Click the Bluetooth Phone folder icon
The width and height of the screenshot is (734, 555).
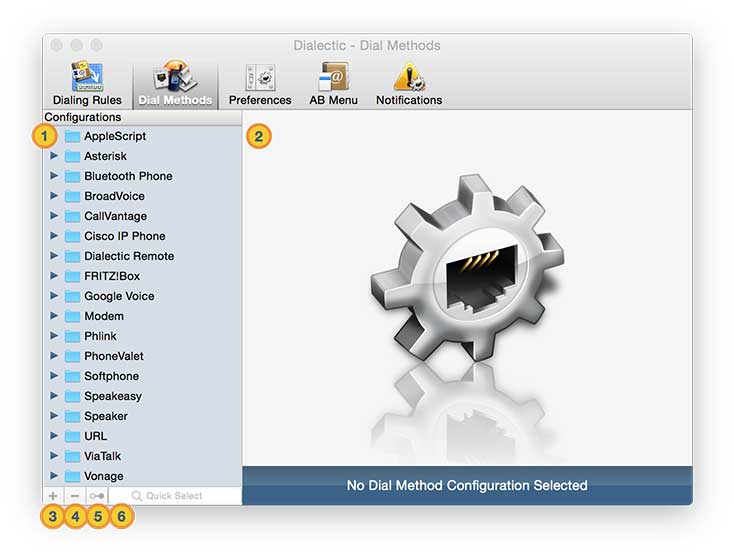tap(72, 176)
